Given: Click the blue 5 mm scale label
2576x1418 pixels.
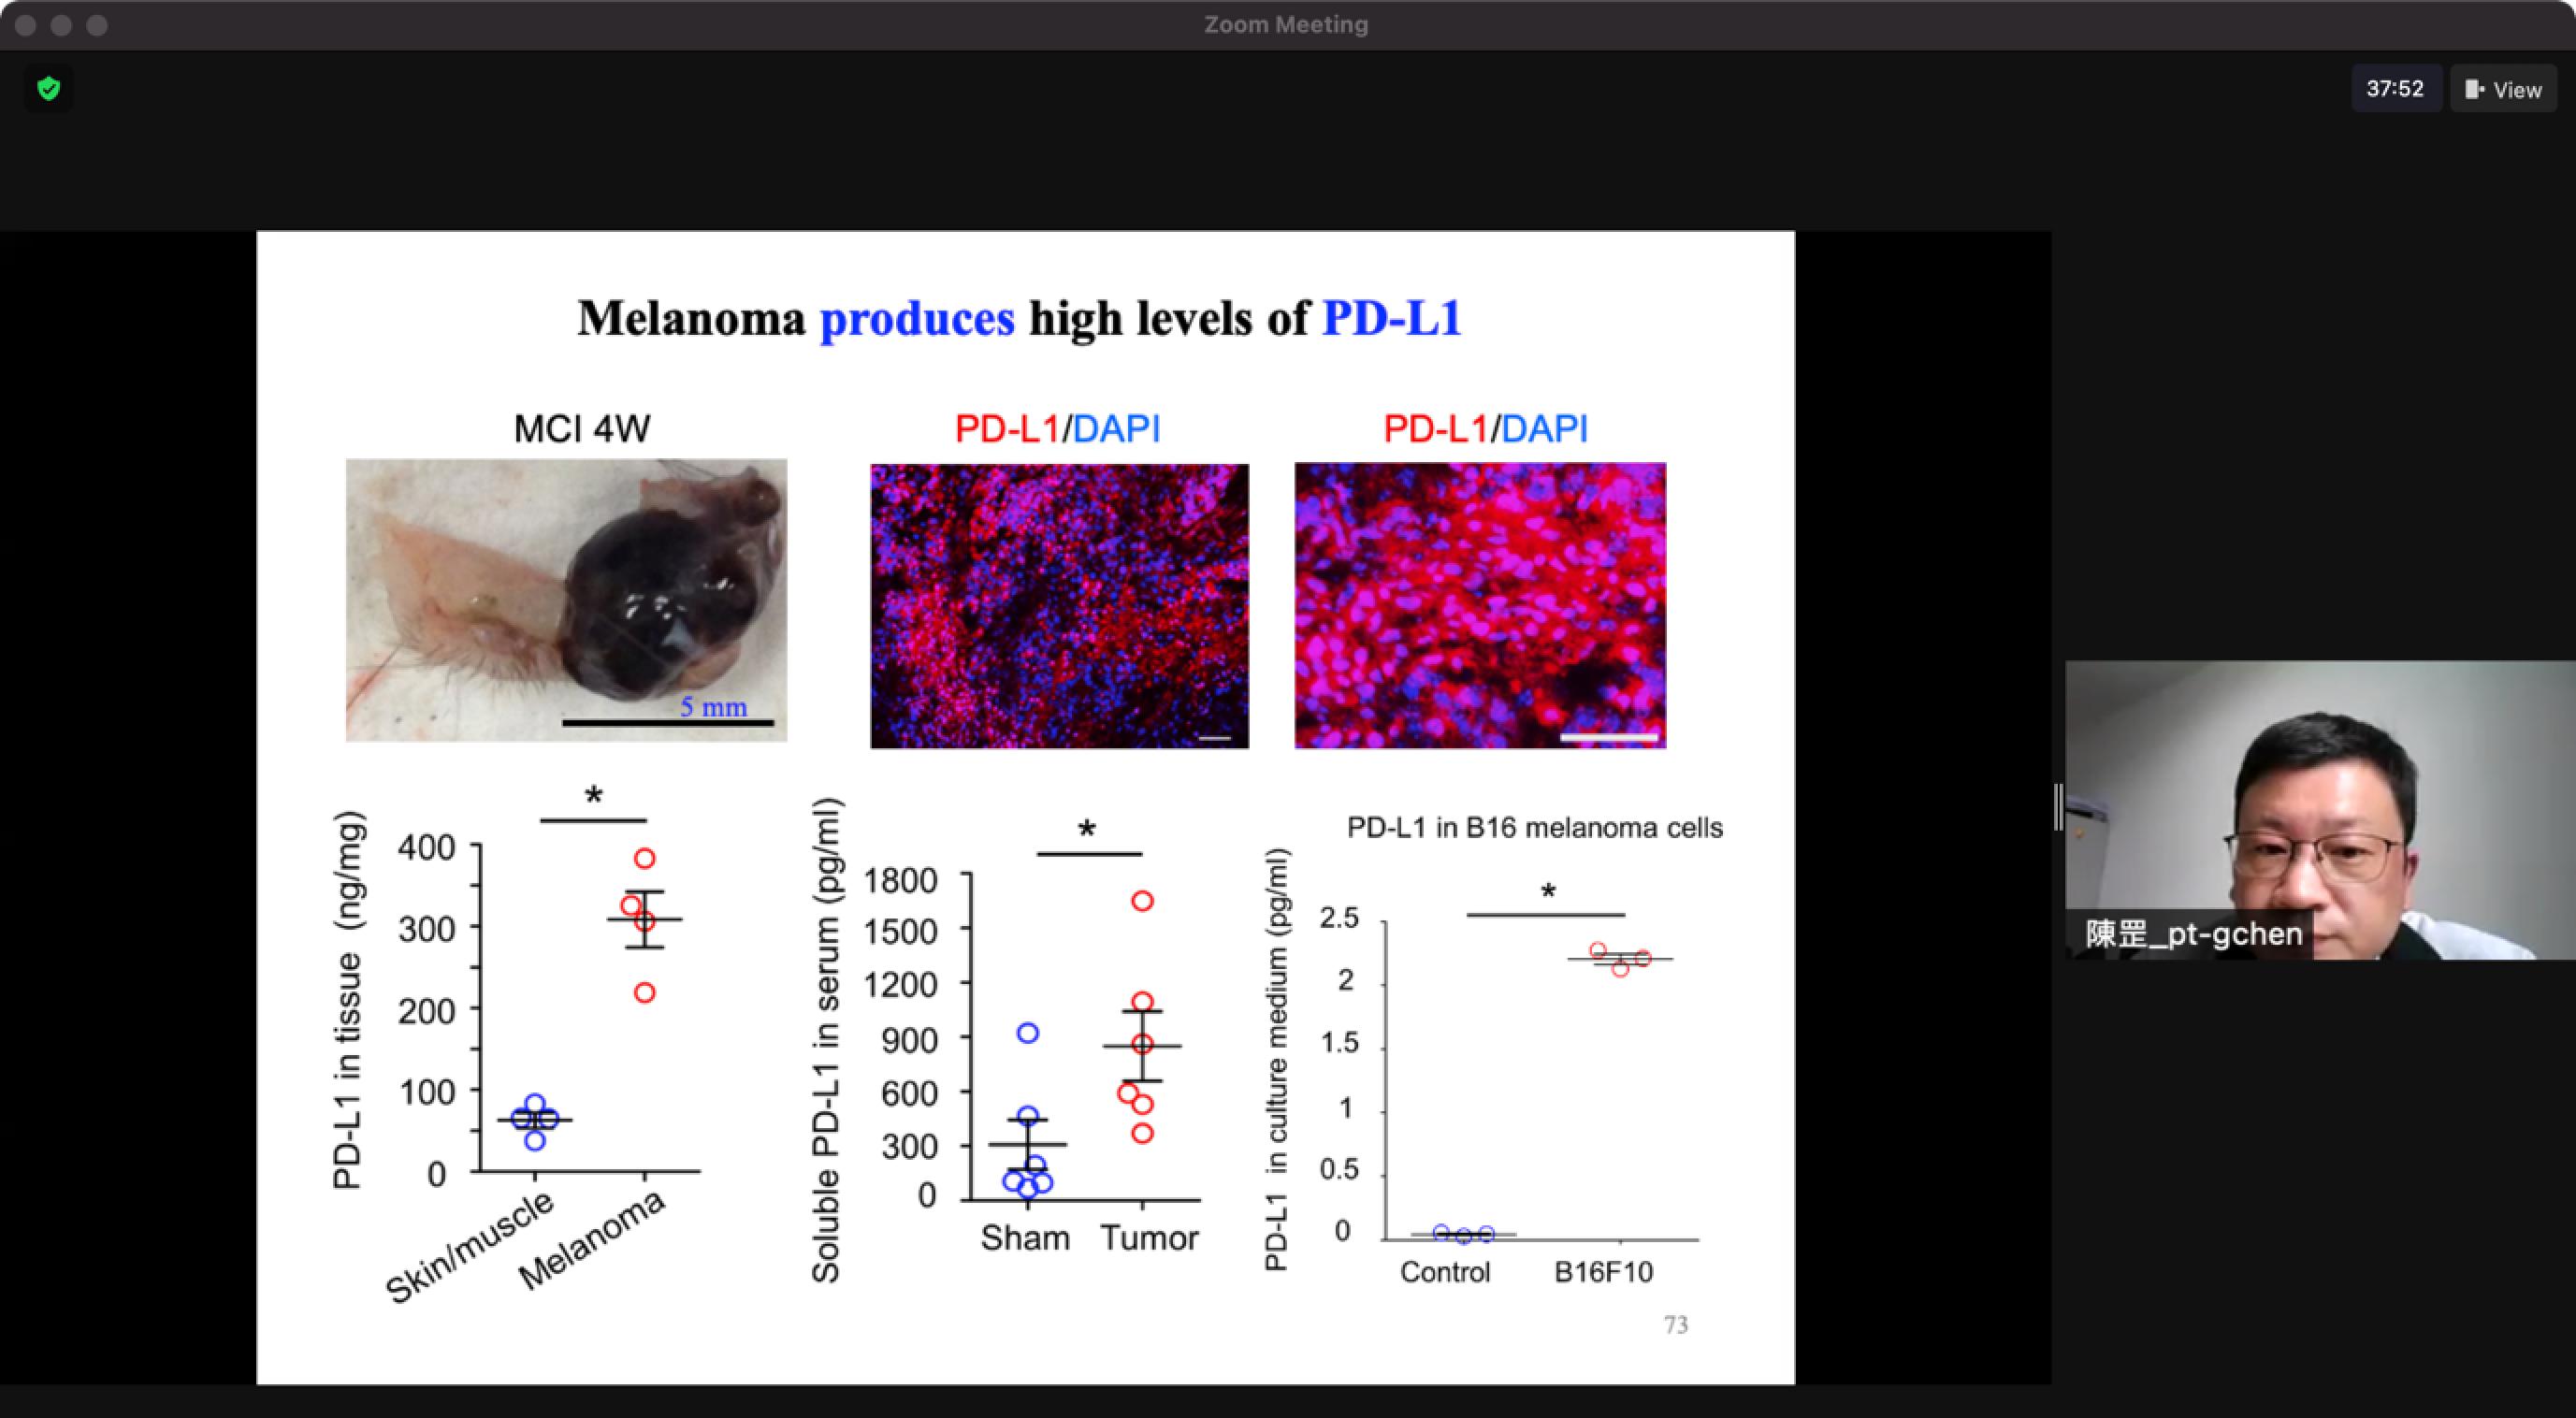Looking at the screenshot, I should tap(713, 707).
